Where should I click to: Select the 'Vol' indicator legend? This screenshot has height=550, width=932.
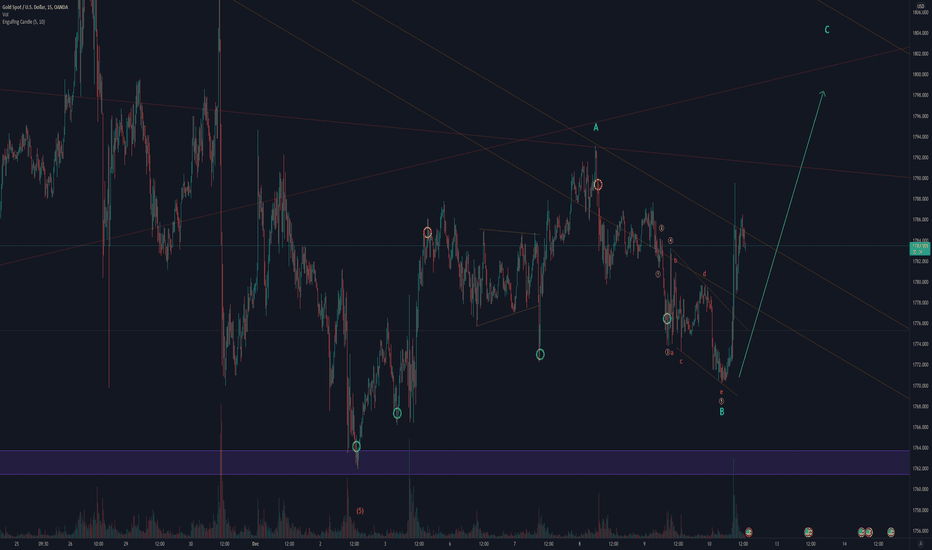5,14
